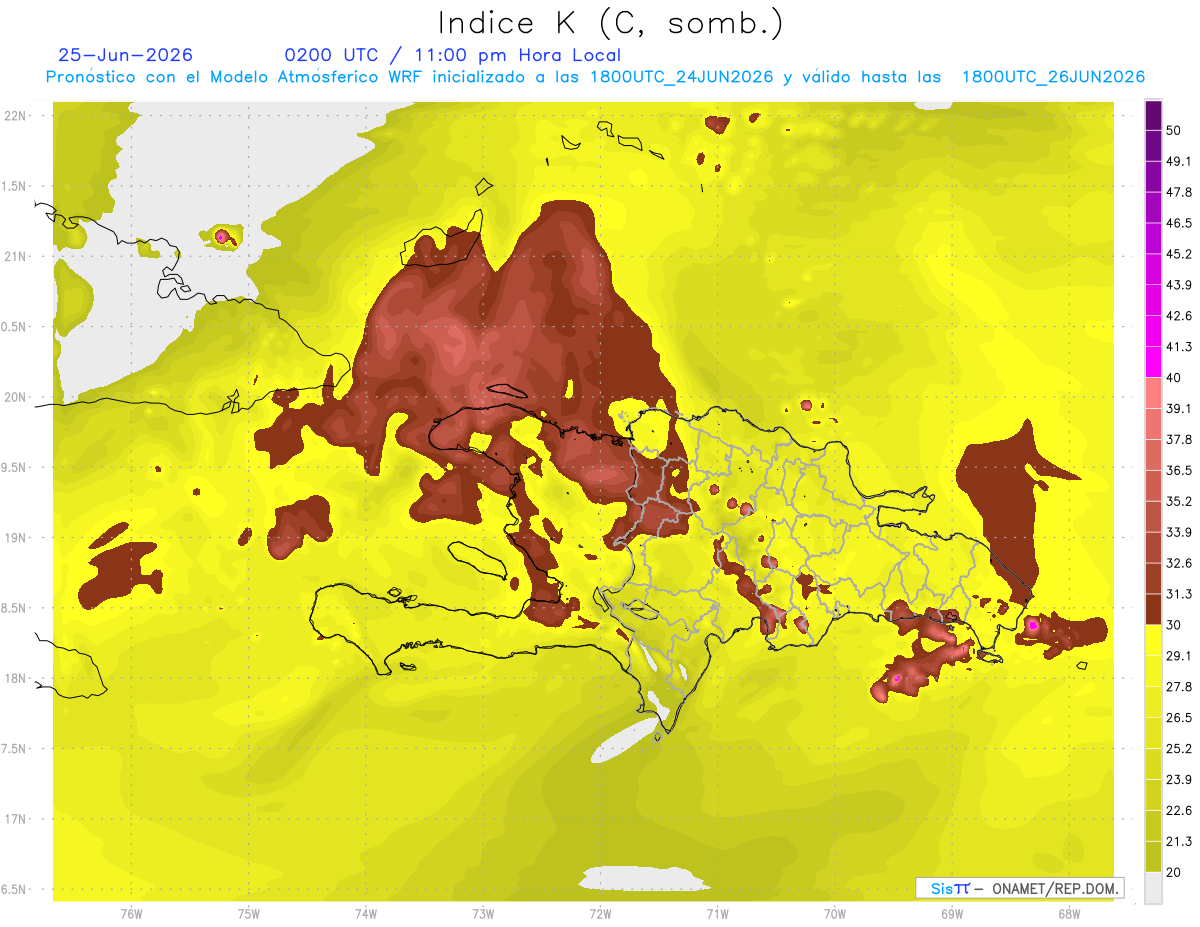
Task: Click the 22N latitude label
Action: pyautogui.click(x=15, y=116)
